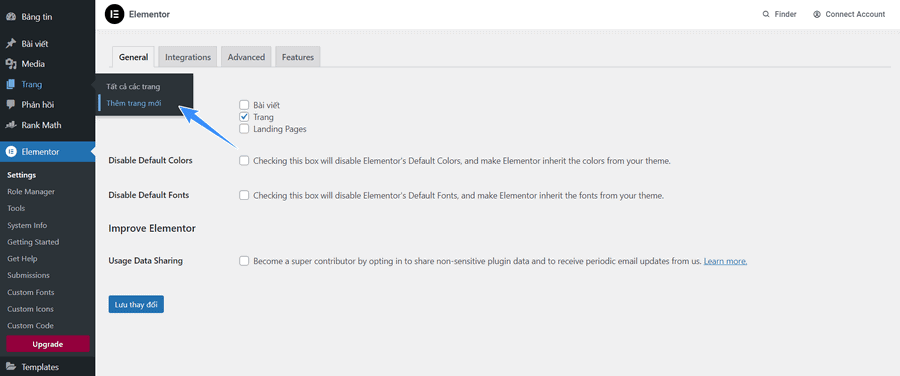Screen dimensions: 900x376
Task: Open Bảng tin dashboard icon
Action: 10,17
